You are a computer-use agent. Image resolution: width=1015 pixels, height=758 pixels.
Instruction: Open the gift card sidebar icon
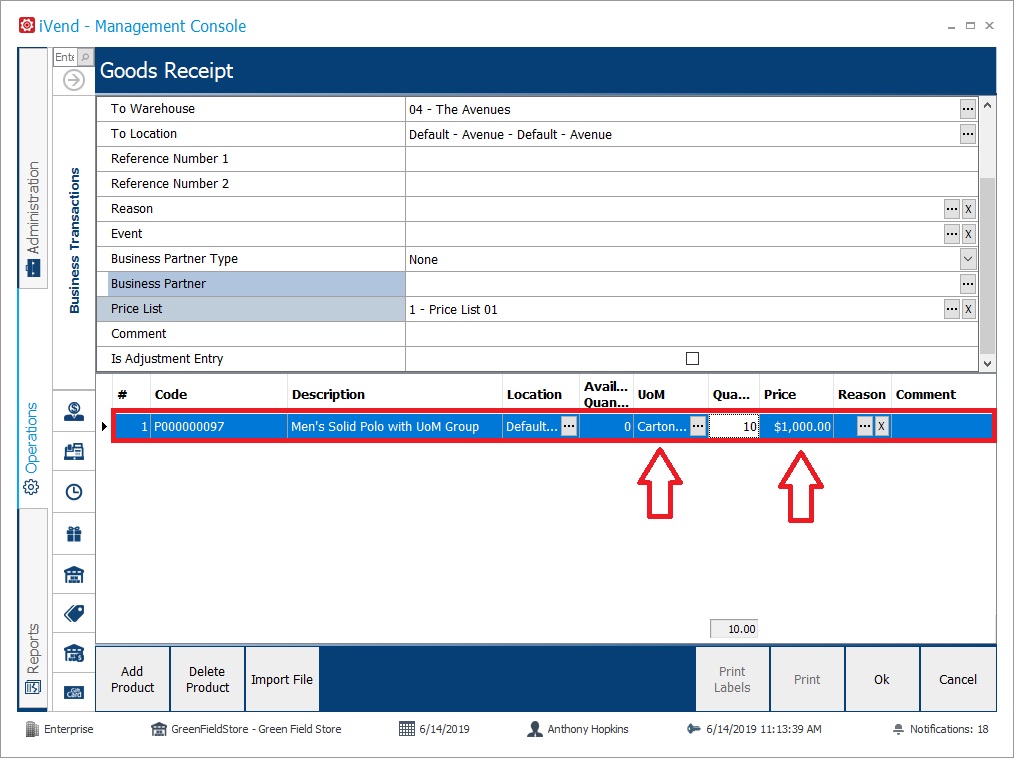pos(74,692)
